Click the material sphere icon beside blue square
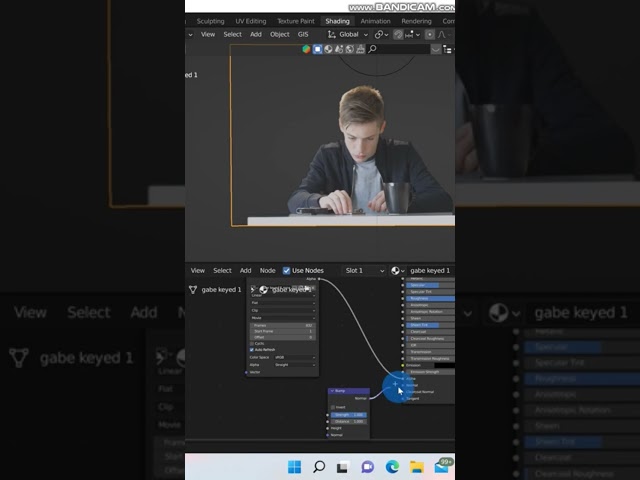 328,49
